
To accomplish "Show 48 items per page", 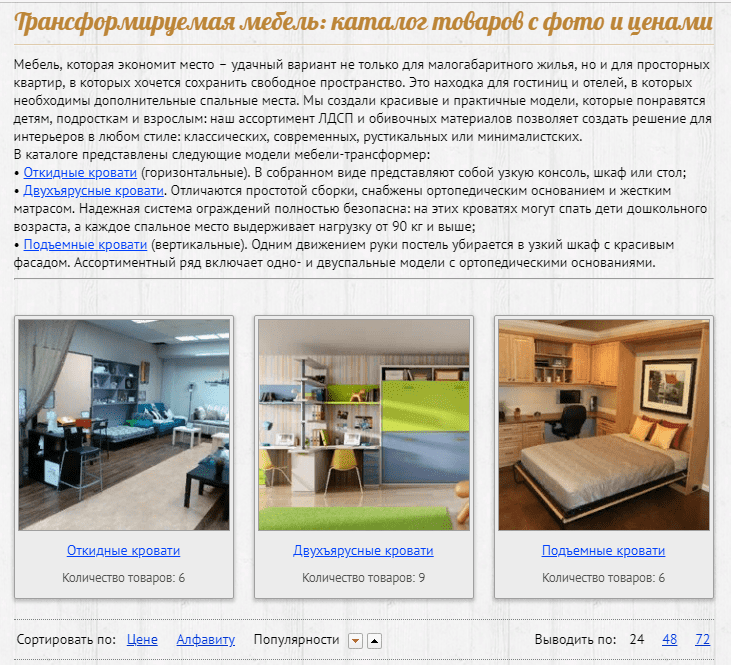I will (x=669, y=639).
